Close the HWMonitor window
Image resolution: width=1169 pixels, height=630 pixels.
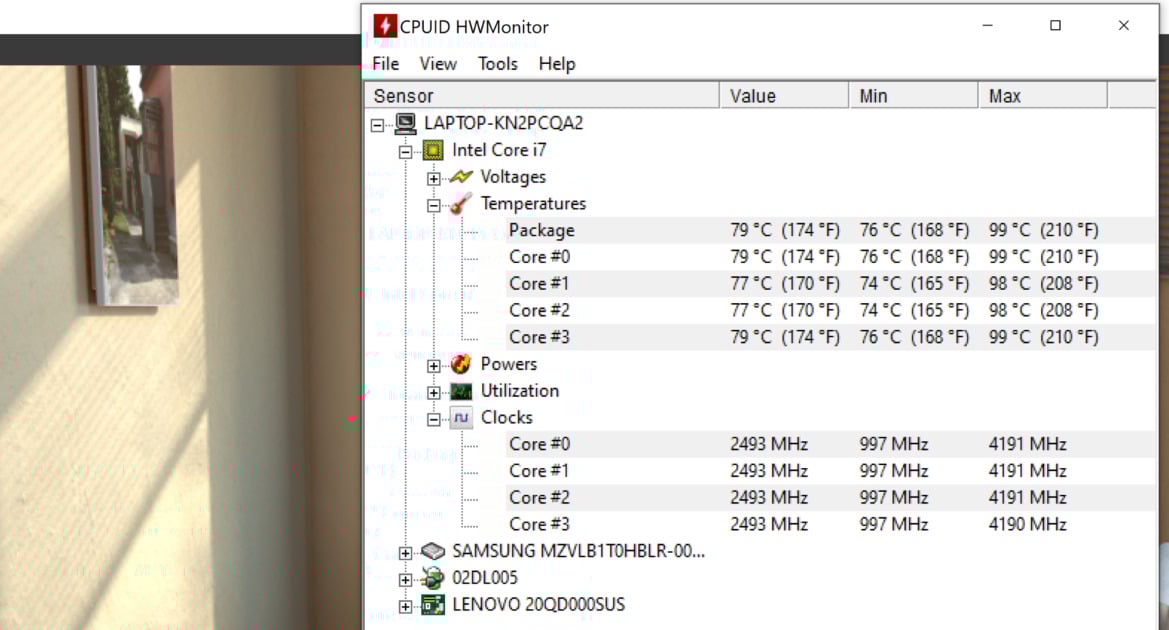(1124, 26)
